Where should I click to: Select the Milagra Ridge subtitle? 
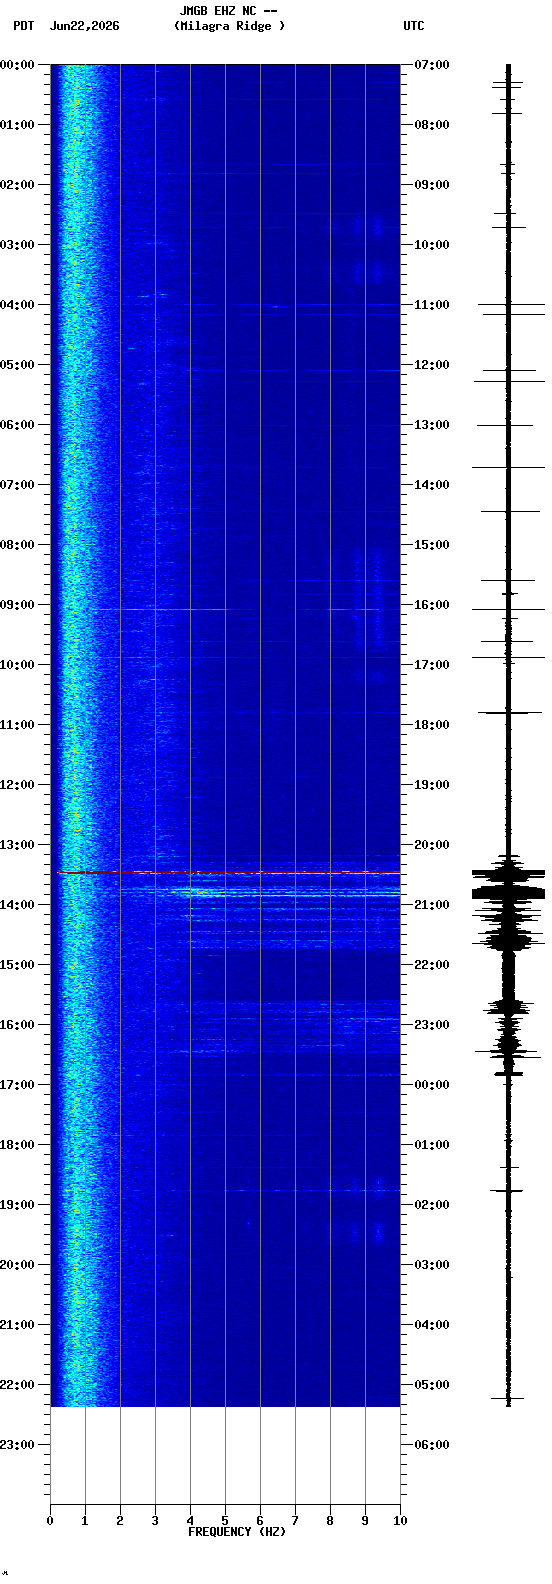tap(229, 26)
